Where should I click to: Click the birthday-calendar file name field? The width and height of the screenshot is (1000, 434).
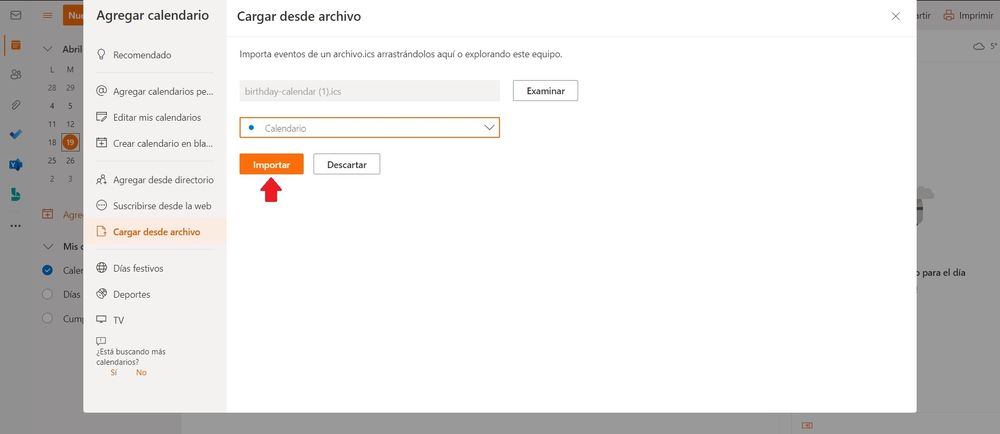coord(369,91)
